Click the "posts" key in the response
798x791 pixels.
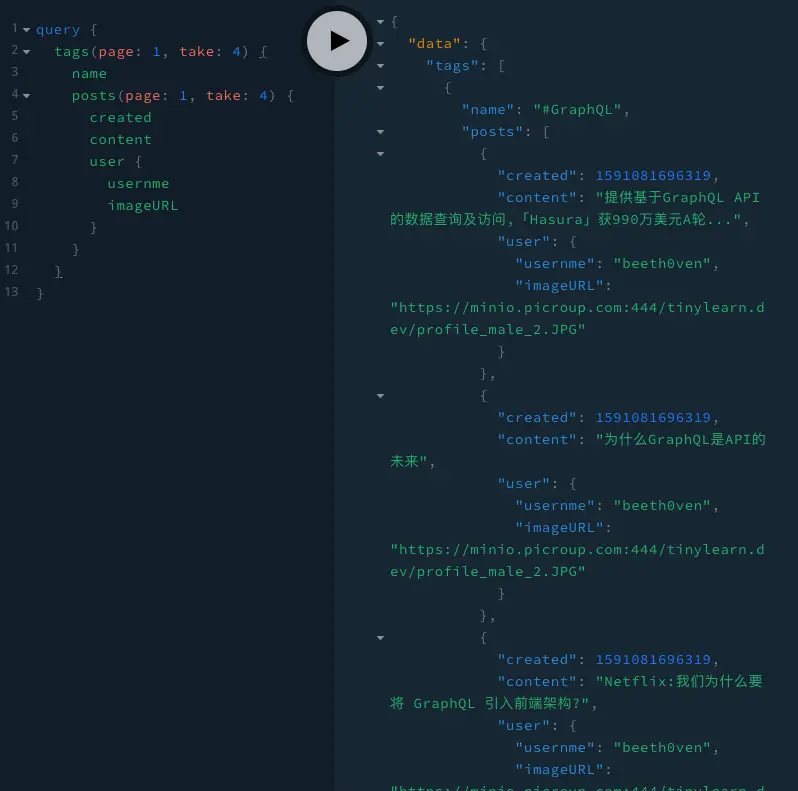point(492,132)
